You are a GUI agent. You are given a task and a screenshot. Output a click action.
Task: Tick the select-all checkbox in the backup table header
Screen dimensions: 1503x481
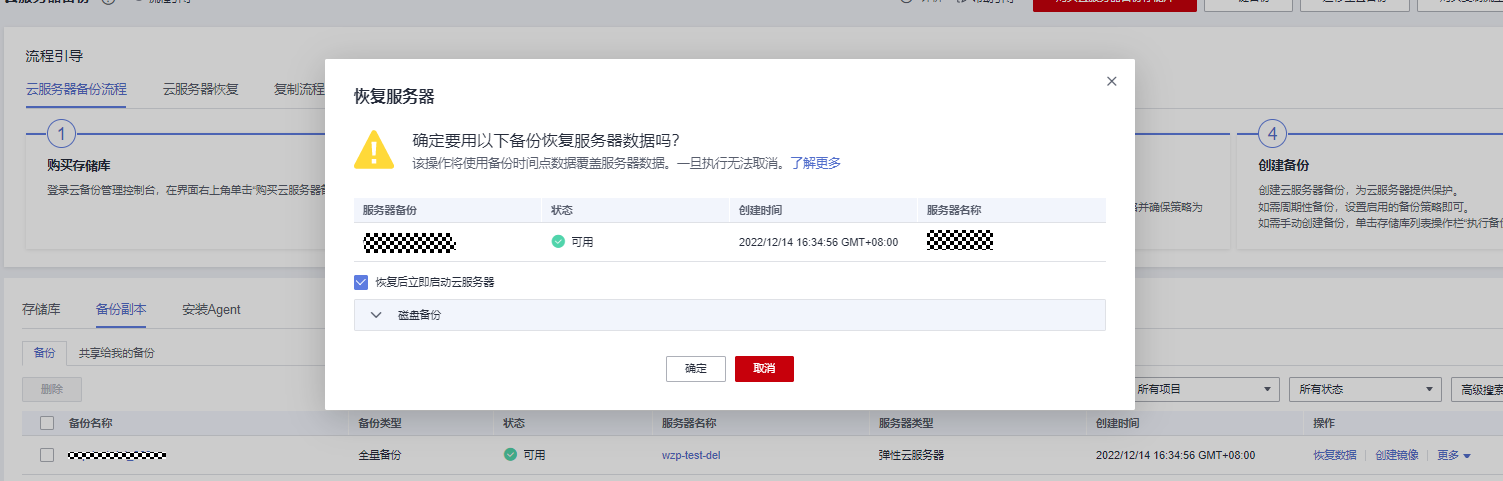[47, 423]
